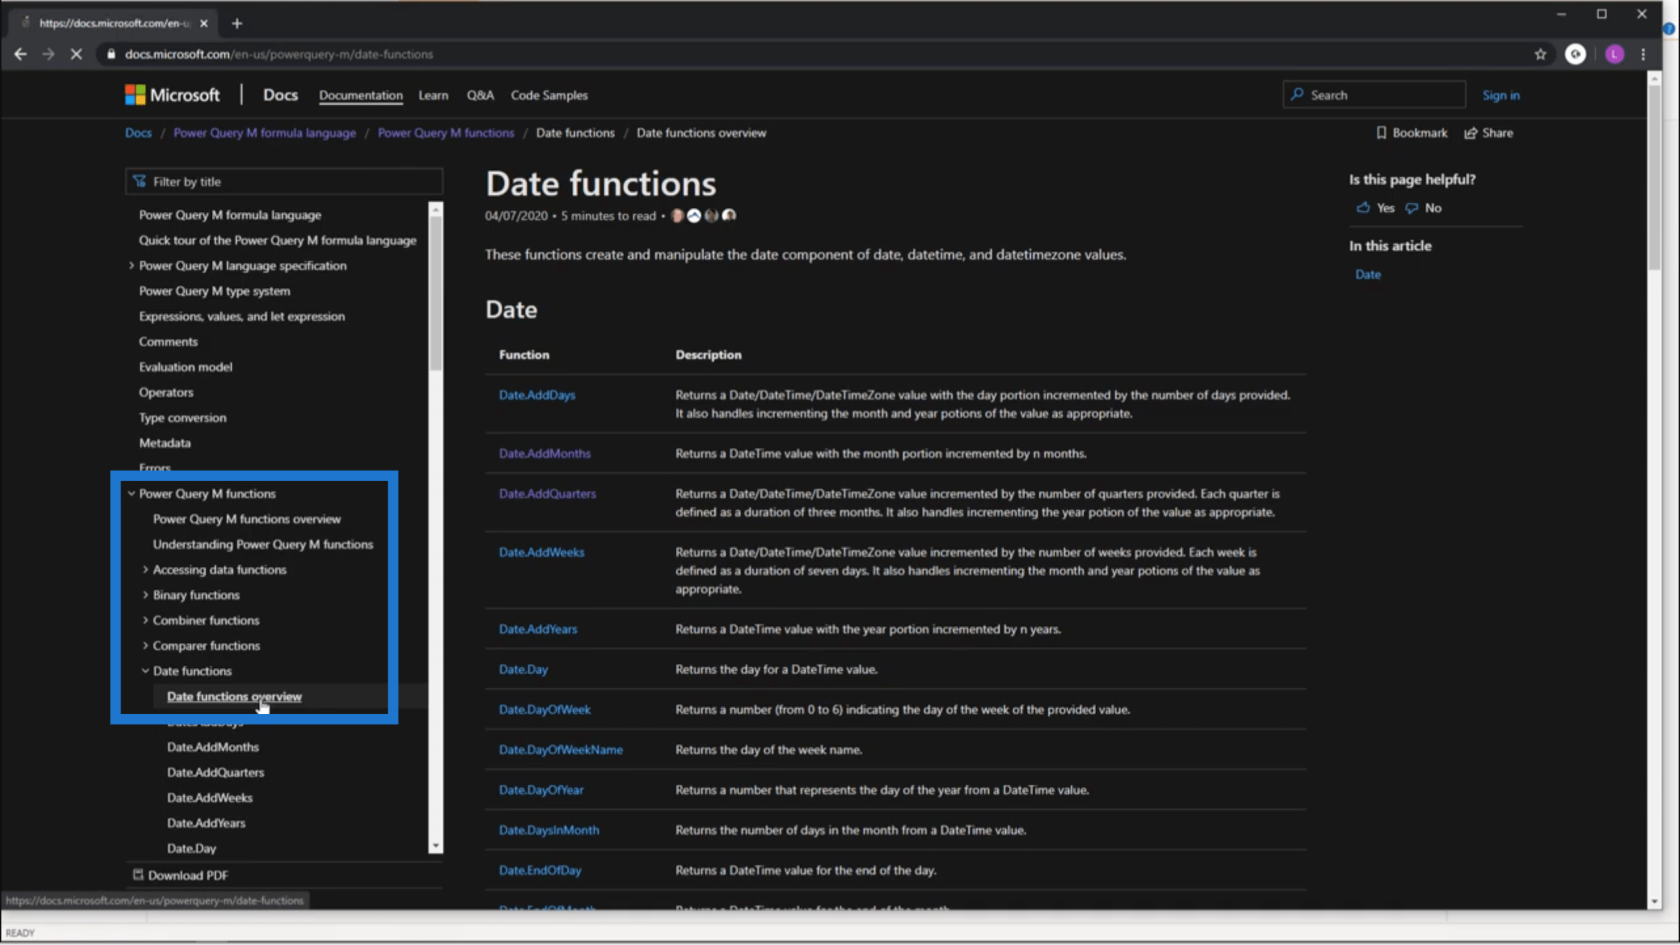Select Date.AddMonths in the sidebar tree
This screenshot has height=945, width=1680.
pos(212,748)
